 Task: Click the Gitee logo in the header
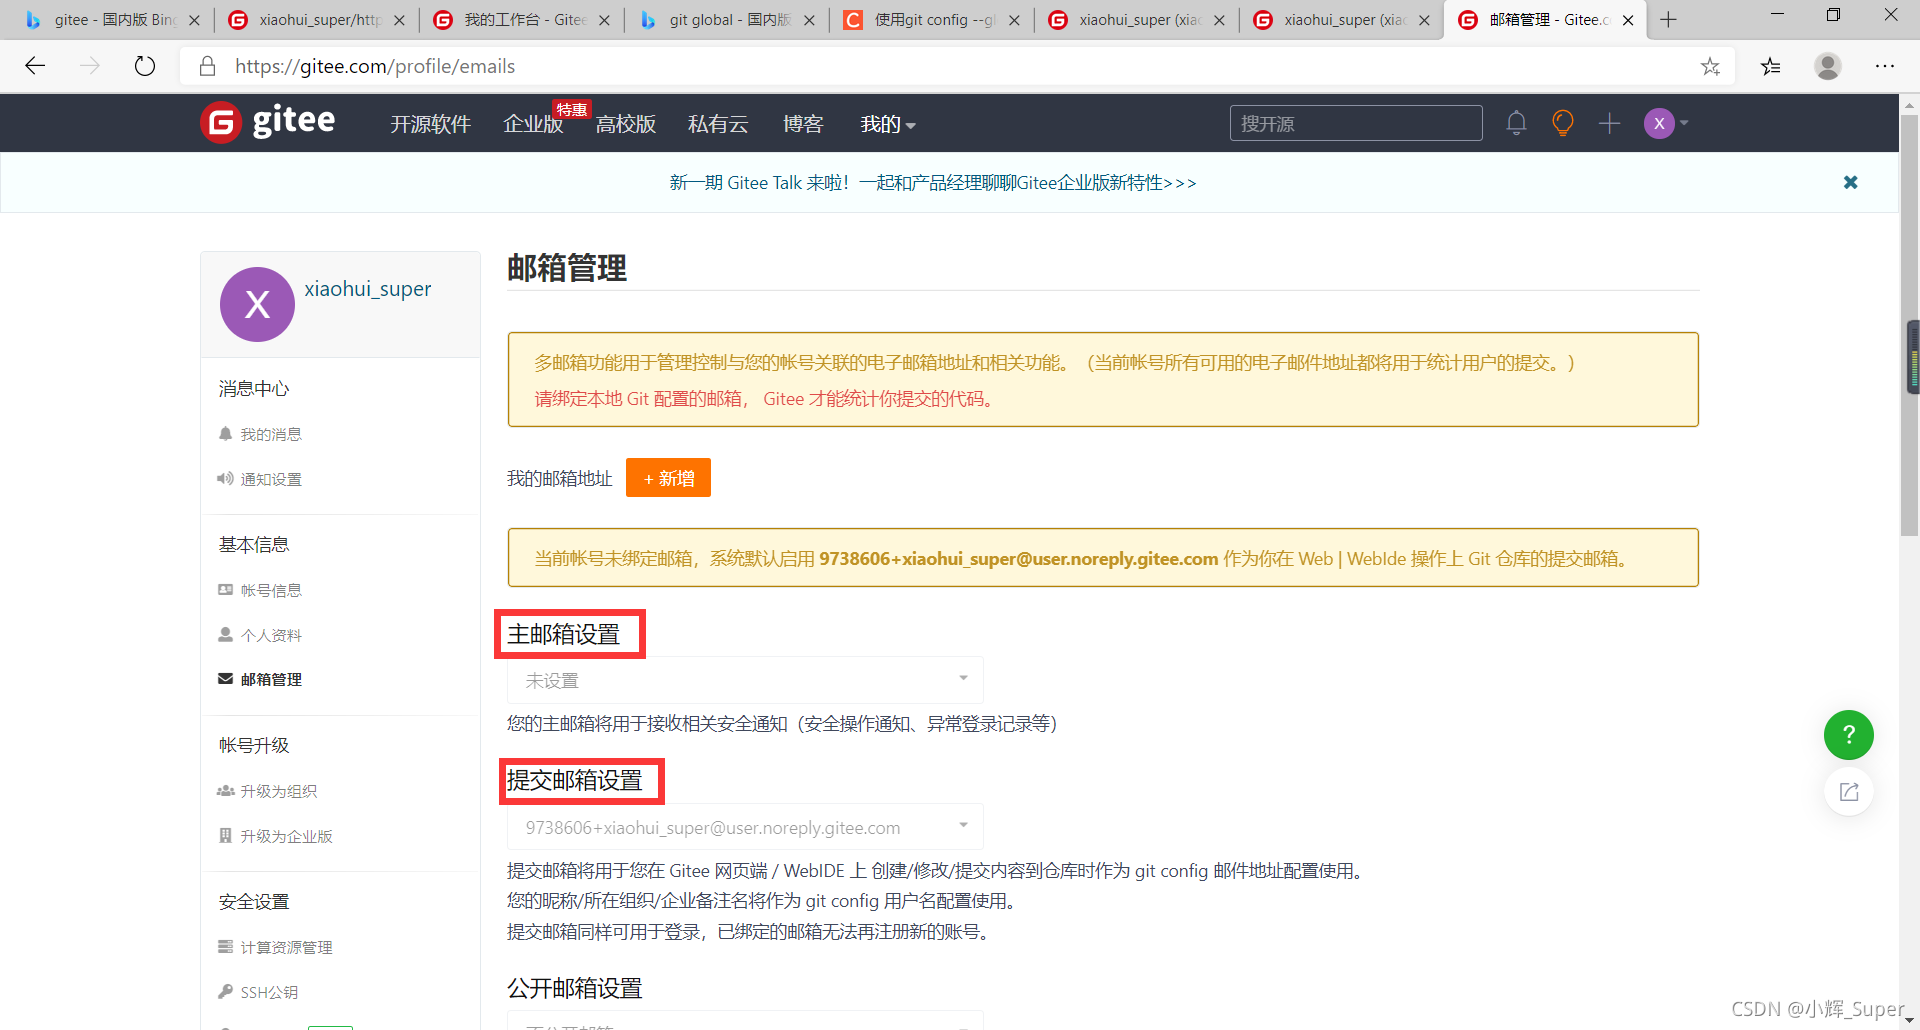tap(268, 122)
